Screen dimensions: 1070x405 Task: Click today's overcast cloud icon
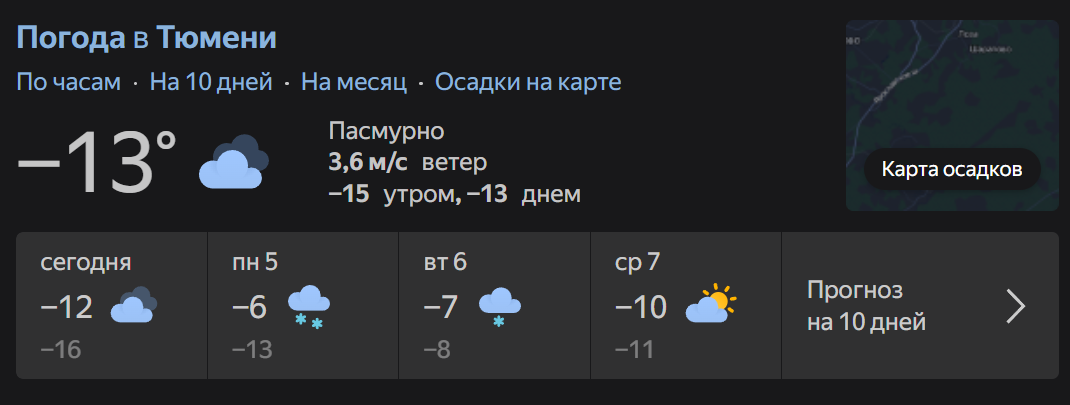pyautogui.click(x=133, y=305)
